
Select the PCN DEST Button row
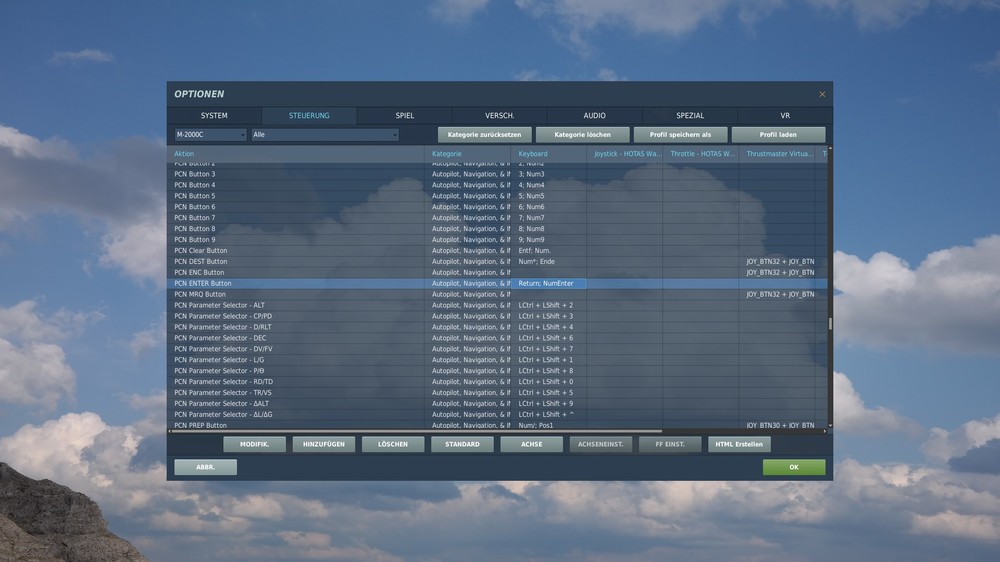pyautogui.click(x=497, y=262)
